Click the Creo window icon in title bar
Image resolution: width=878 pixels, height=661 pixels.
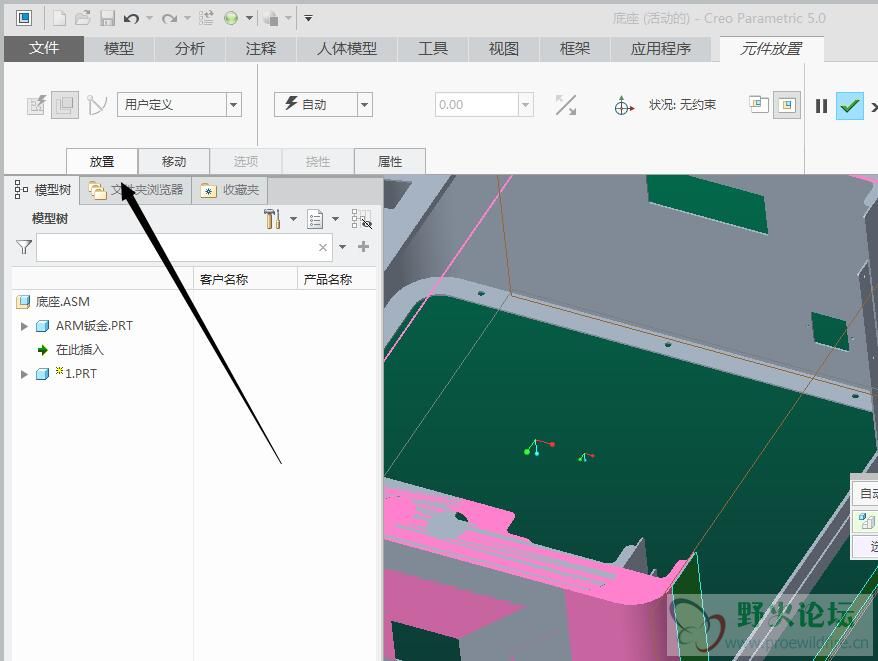pos(24,18)
